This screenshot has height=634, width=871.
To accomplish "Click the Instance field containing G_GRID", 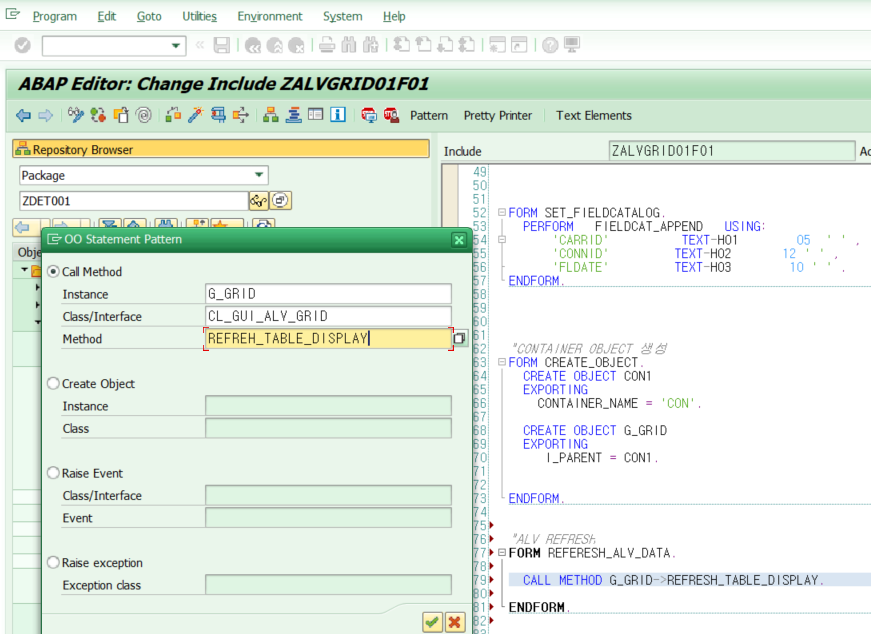I will pos(328,294).
